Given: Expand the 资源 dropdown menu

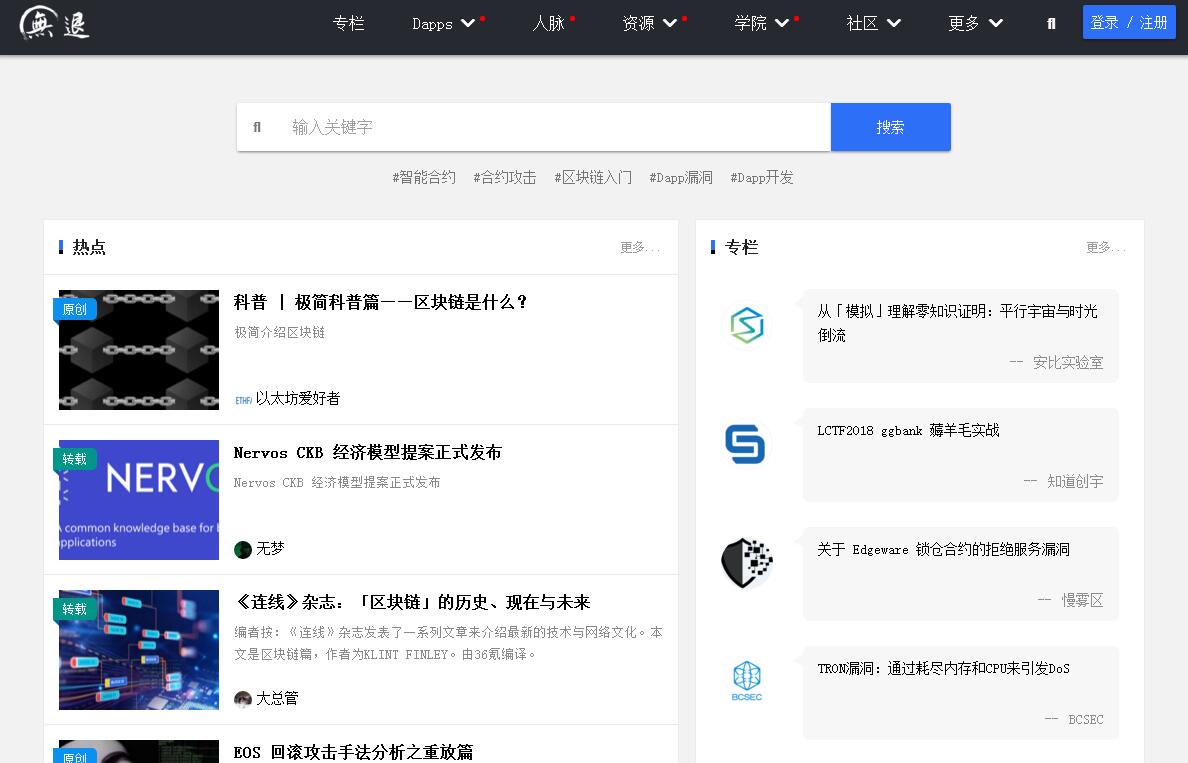Looking at the screenshot, I should click(649, 23).
